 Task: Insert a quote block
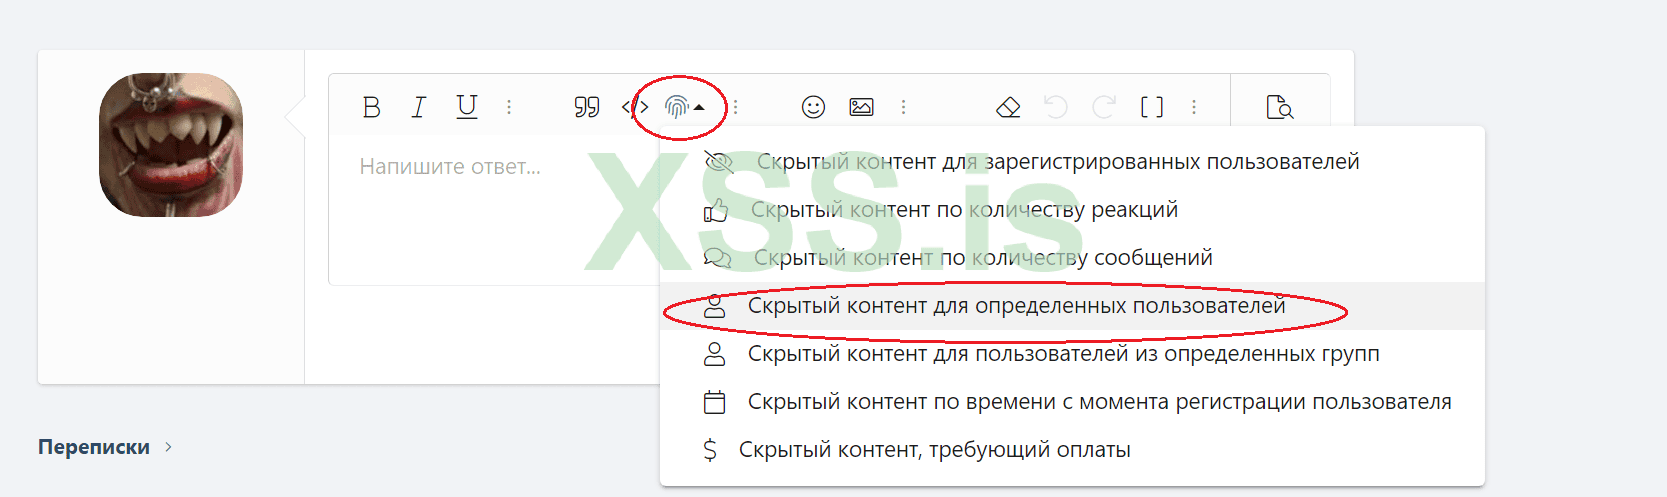(x=587, y=107)
